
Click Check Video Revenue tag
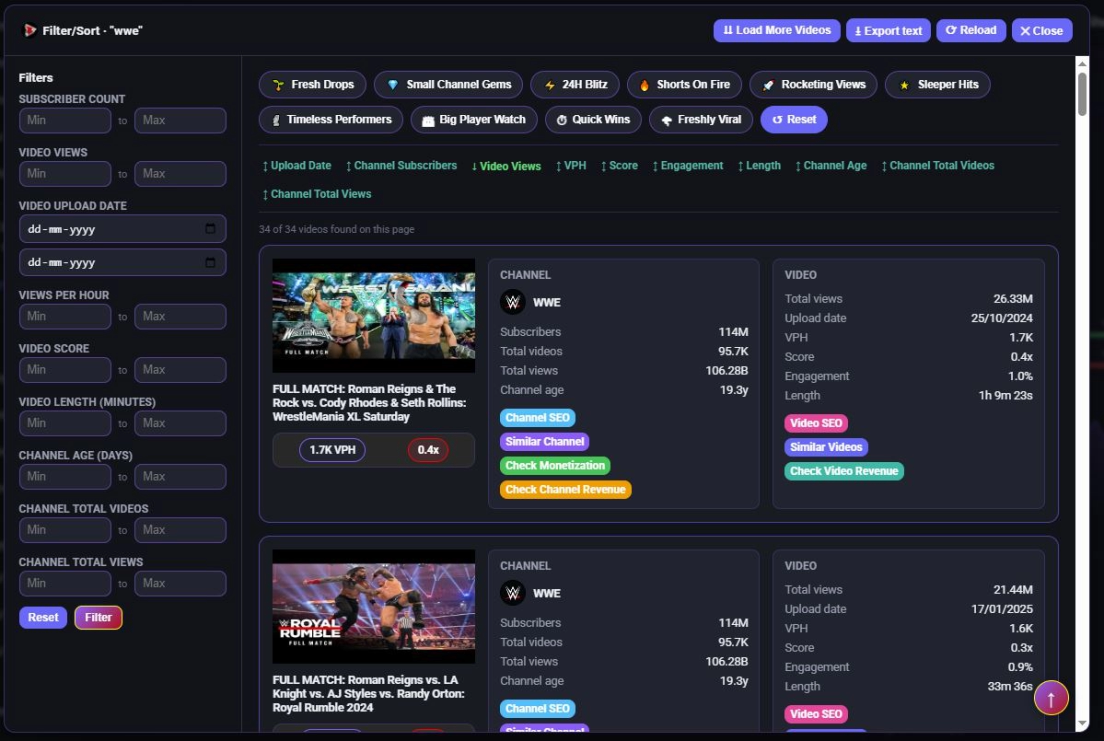coord(843,471)
